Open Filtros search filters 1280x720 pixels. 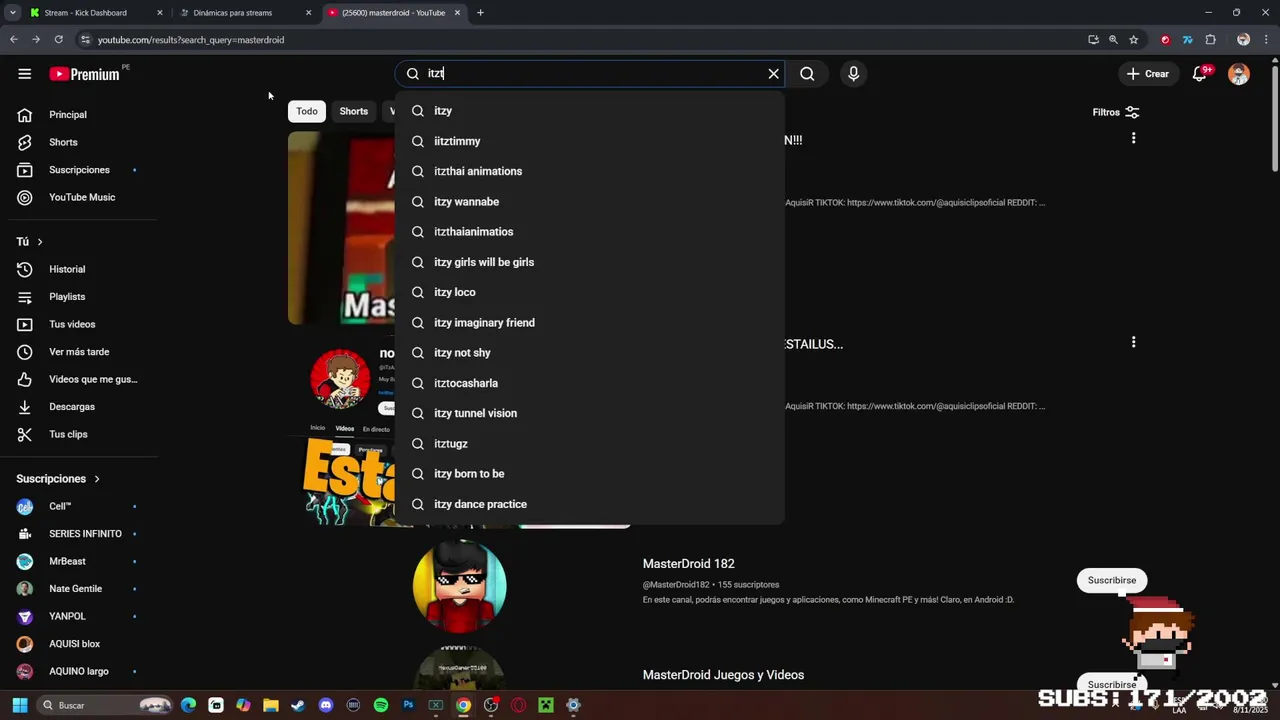coord(1116,112)
